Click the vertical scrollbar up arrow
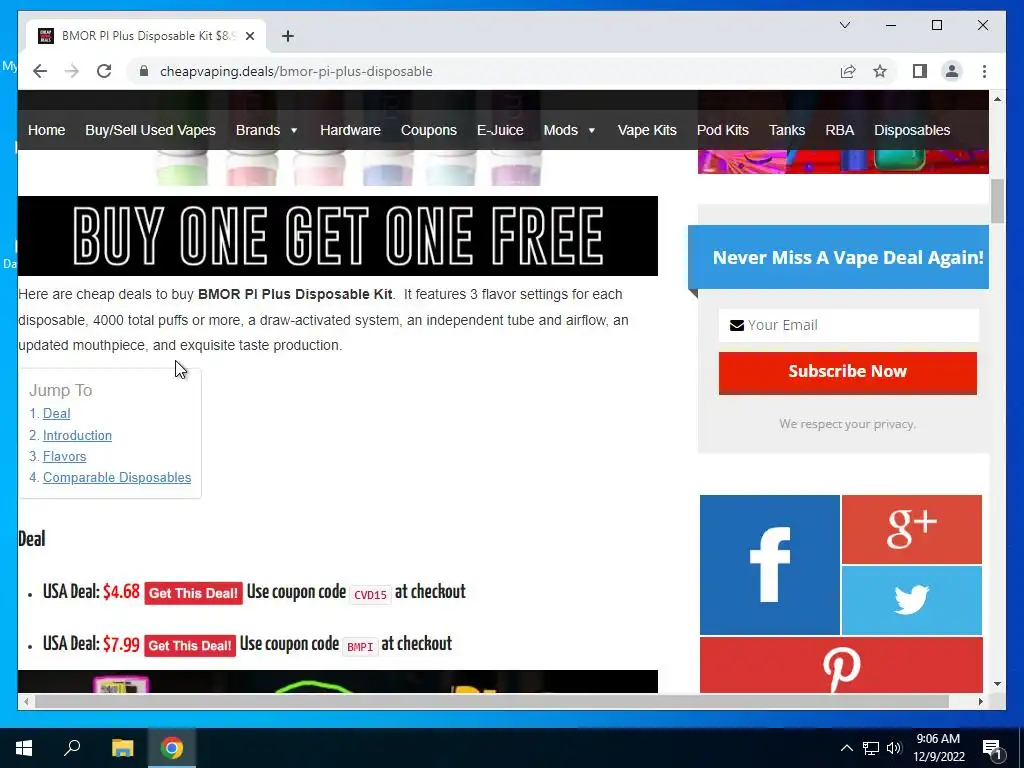Image resolution: width=1024 pixels, height=768 pixels. click(997, 99)
